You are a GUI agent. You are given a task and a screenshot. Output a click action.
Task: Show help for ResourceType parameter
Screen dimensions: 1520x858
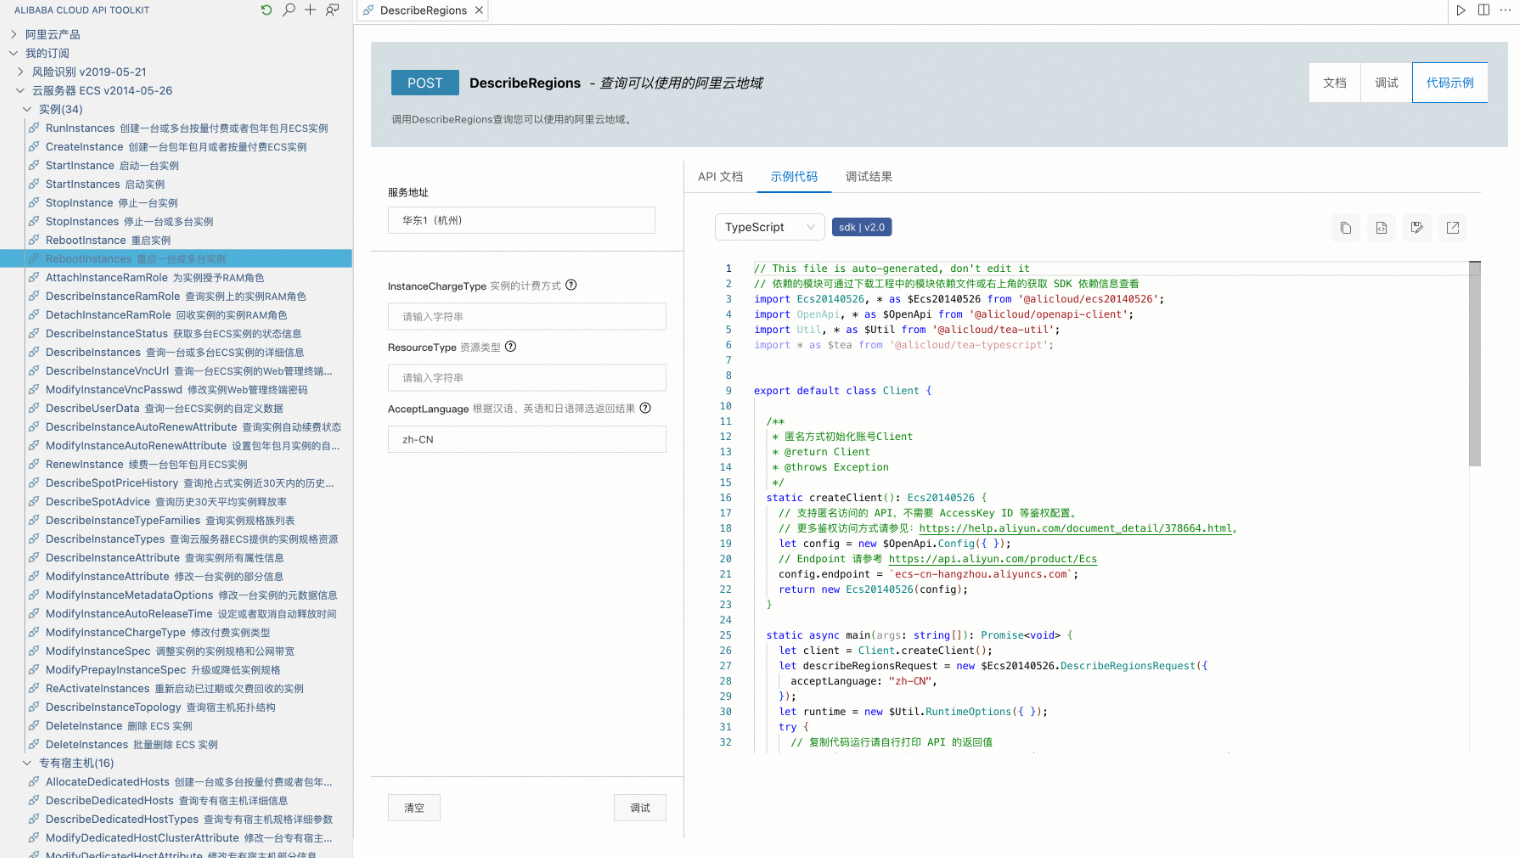click(x=510, y=347)
